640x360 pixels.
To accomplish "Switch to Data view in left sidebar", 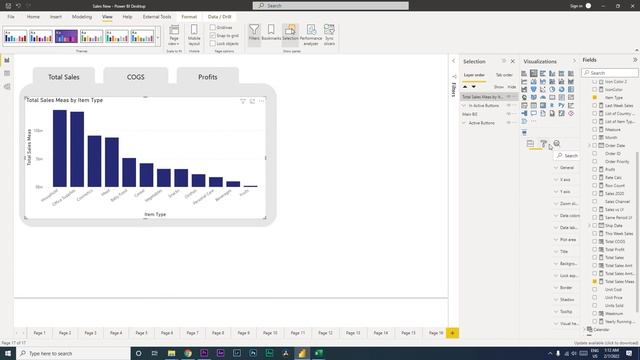I will (x=7, y=73).
